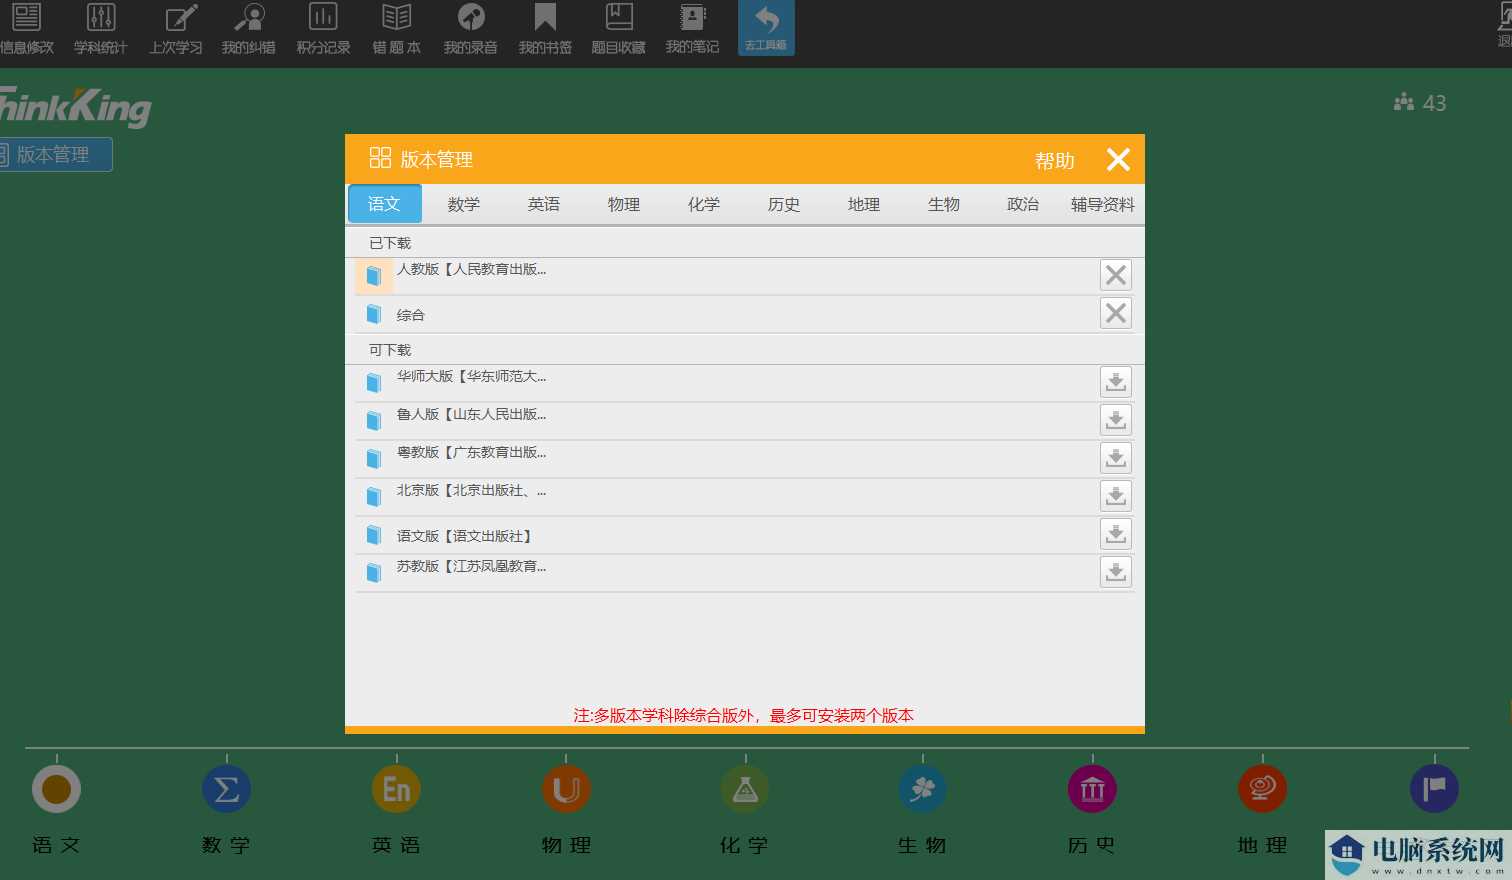Image resolution: width=1512 pixels, height=880 pixels.
Task: Select the 语文版【语文出版社】 row text
Action: [464, 536]
